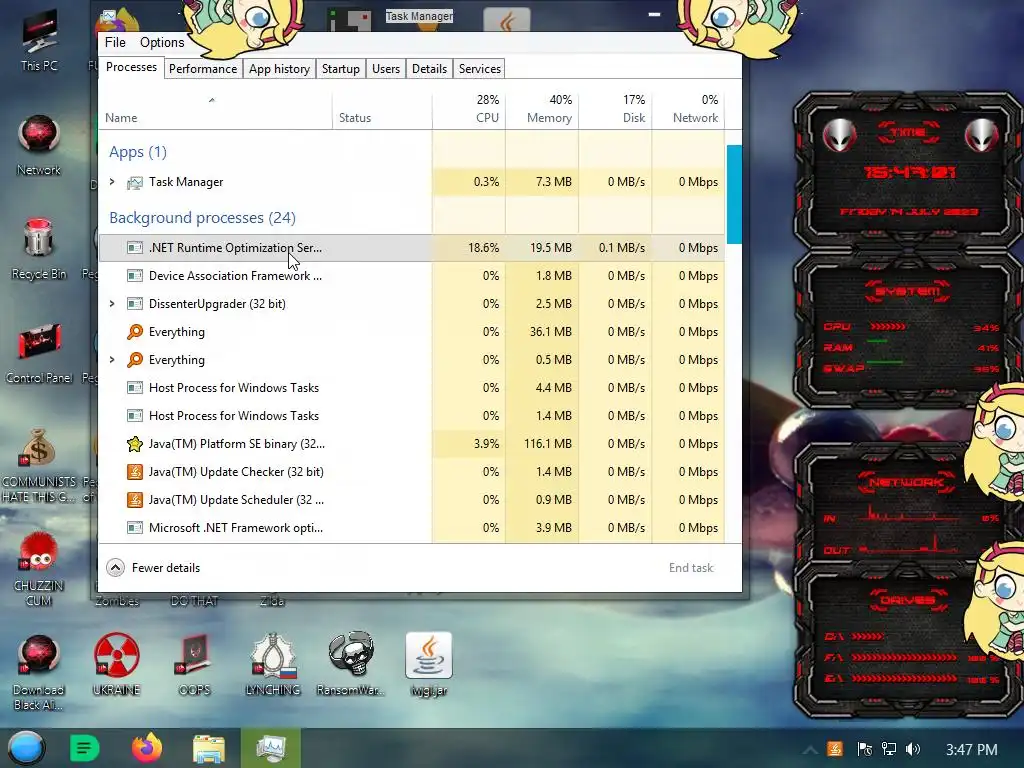Image resolution: width=1024 pixels, height=768 pixels.
Task: Open File Explorer from the taskbar
Action: pyautogui.click(x=208, y=748)
